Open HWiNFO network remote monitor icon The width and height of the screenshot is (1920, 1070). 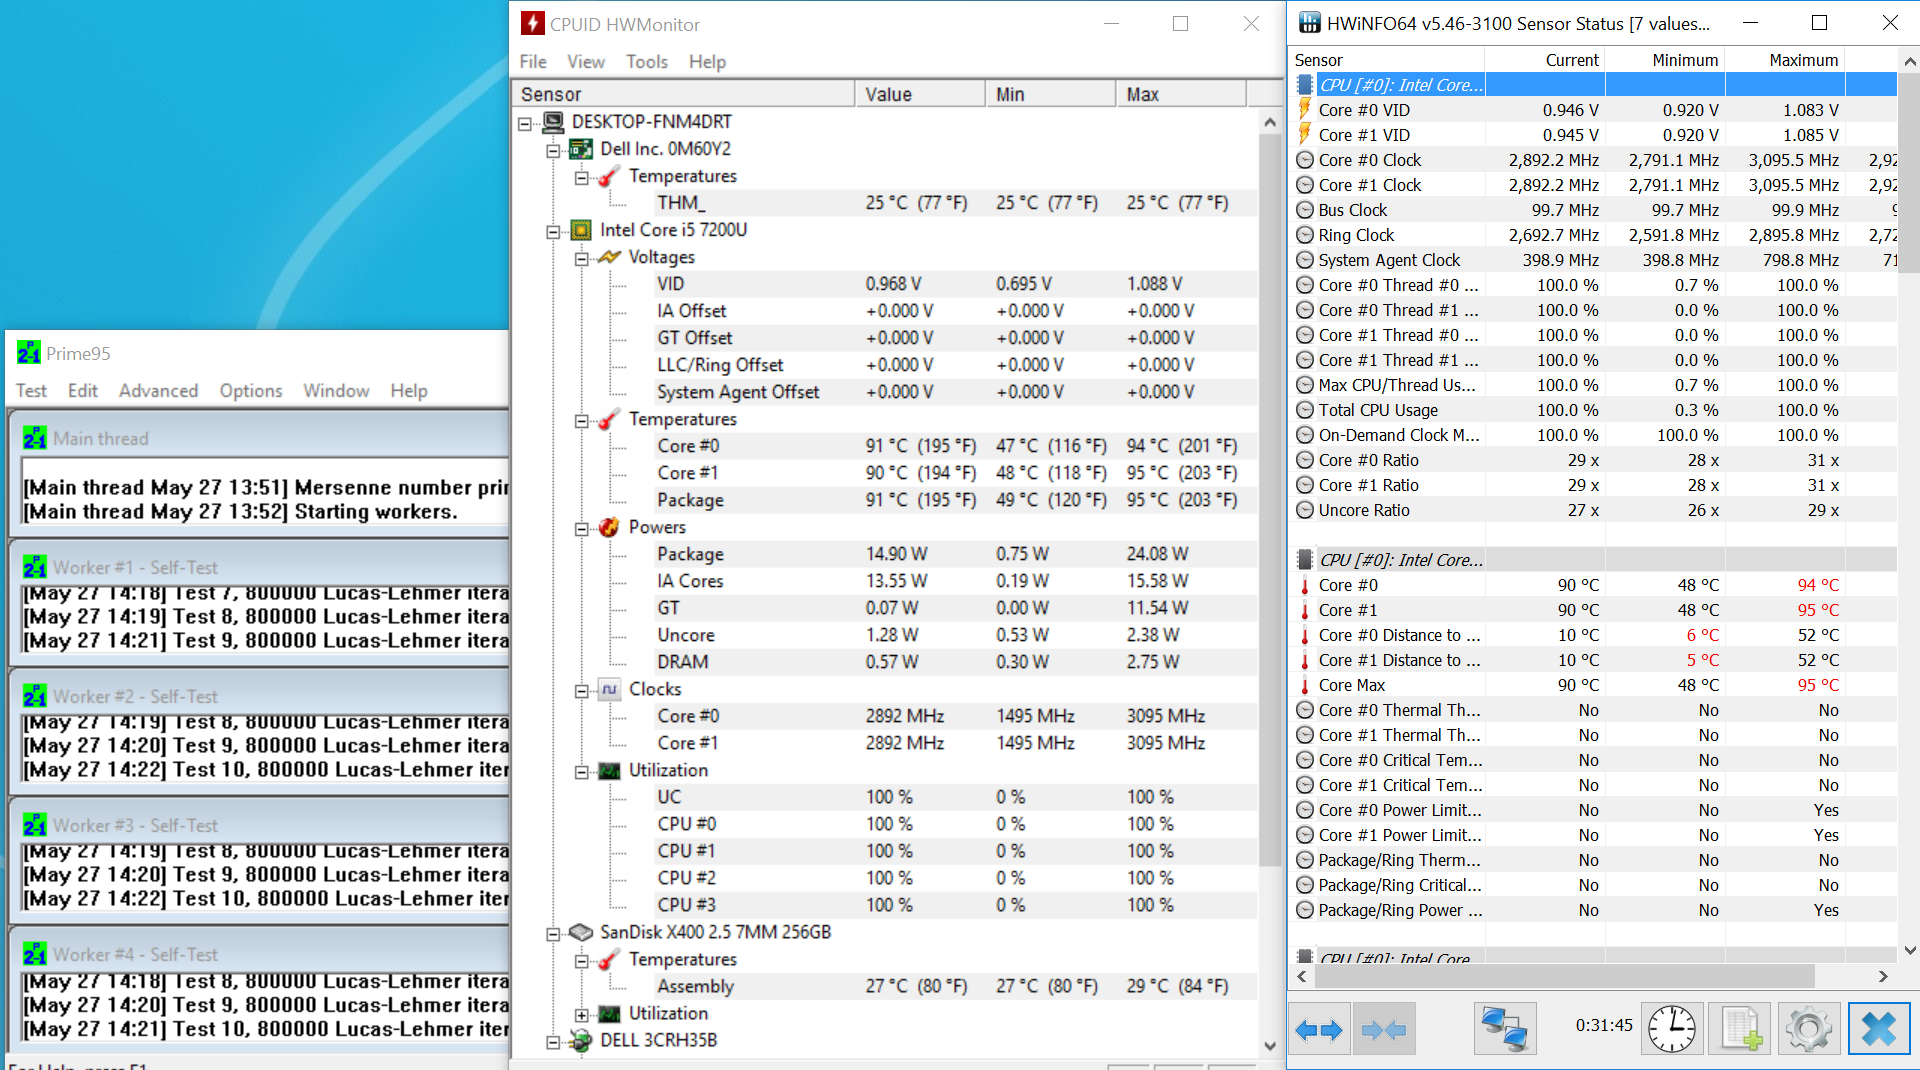(1505, 1029)
